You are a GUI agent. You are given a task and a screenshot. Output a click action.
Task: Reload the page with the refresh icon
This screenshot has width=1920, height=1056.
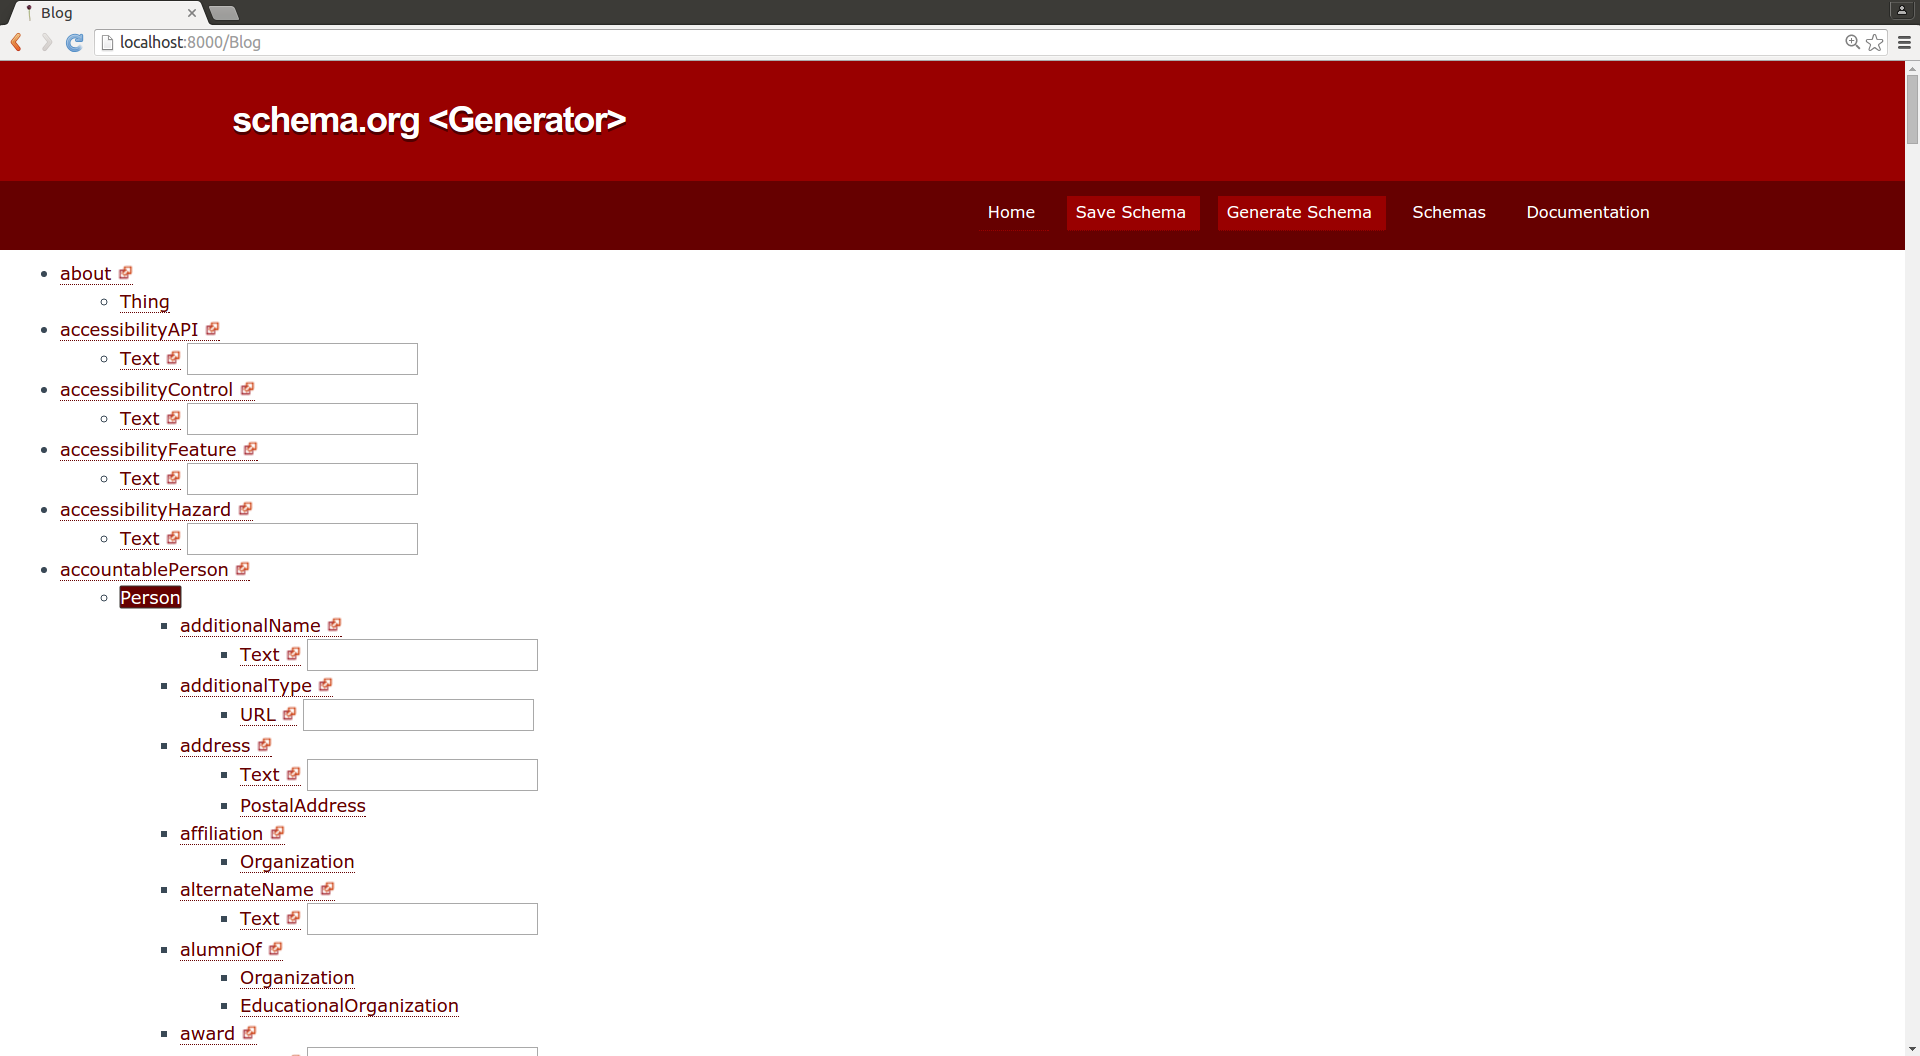pos(74,42)
